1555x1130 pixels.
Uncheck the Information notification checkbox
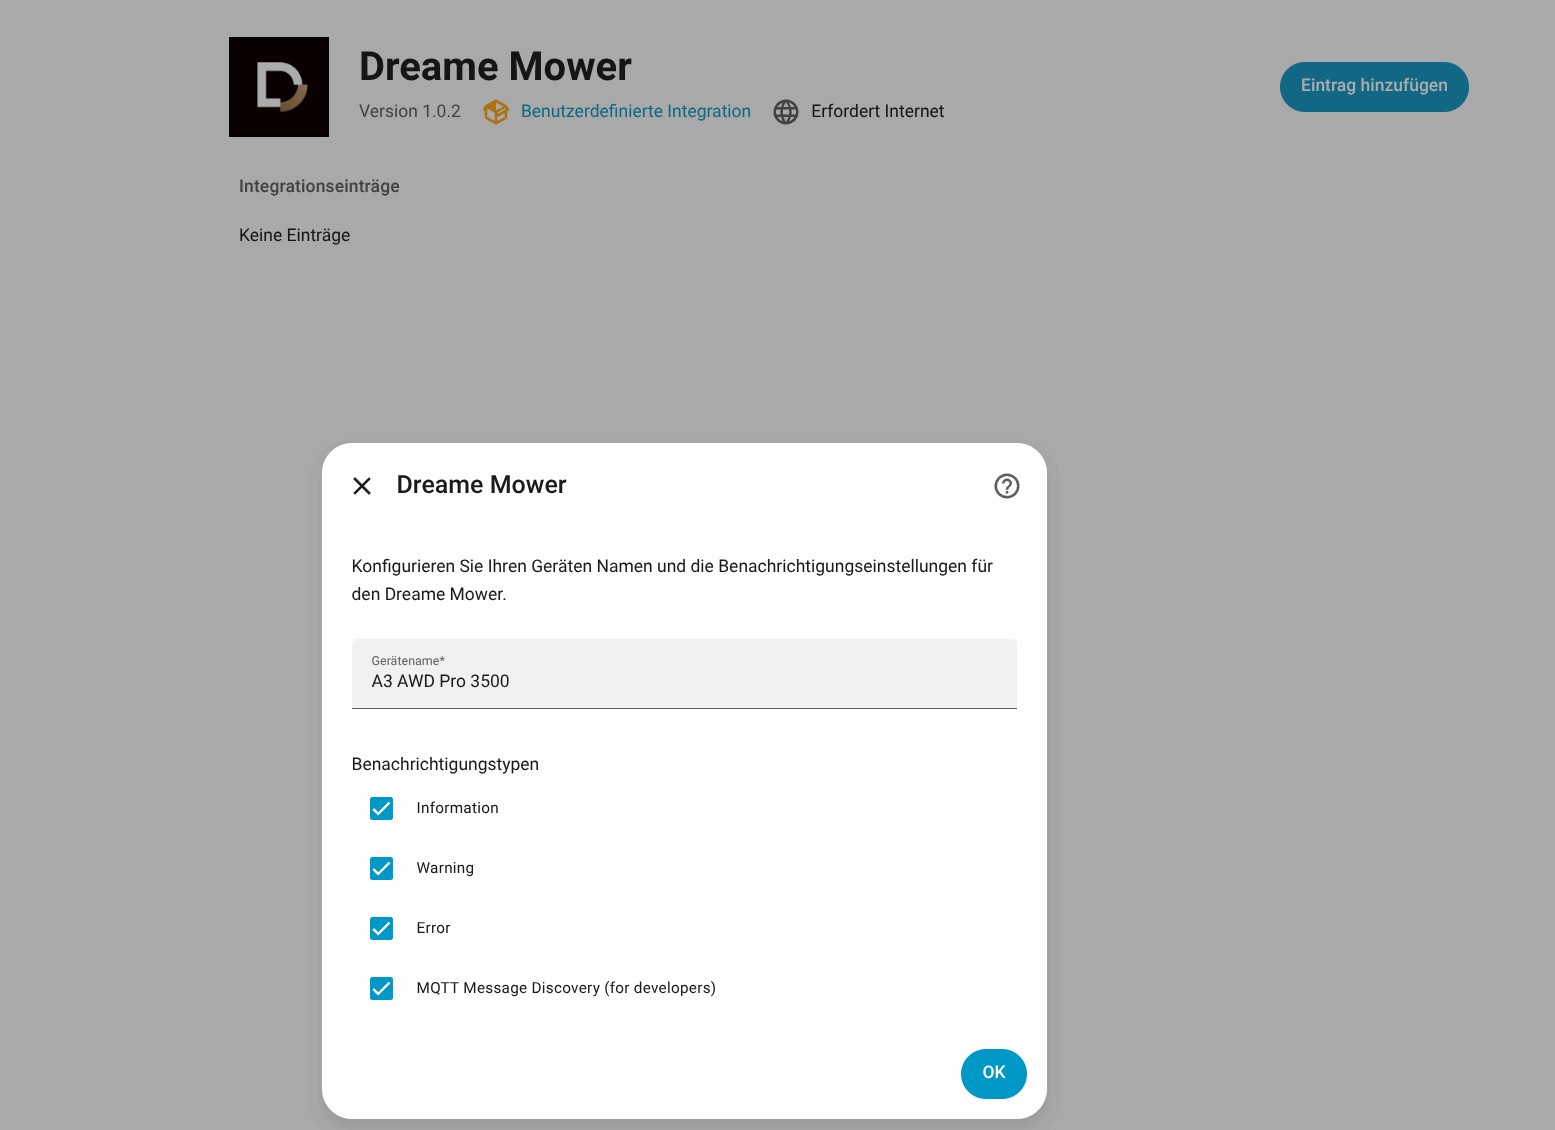pos(381,808)
